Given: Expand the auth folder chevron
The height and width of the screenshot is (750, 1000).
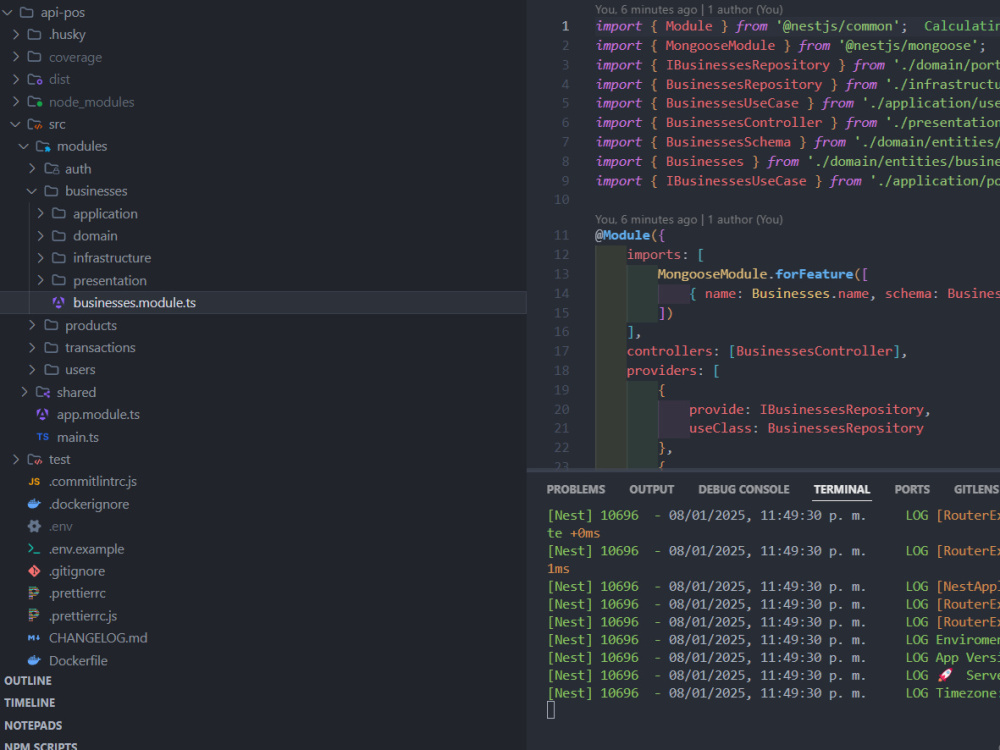Looking at the screenshot, I should pyautogui.click(x=32, y=168).
